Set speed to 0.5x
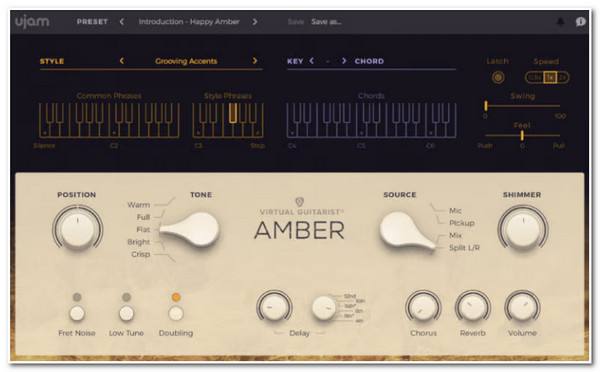 [534, 77]
